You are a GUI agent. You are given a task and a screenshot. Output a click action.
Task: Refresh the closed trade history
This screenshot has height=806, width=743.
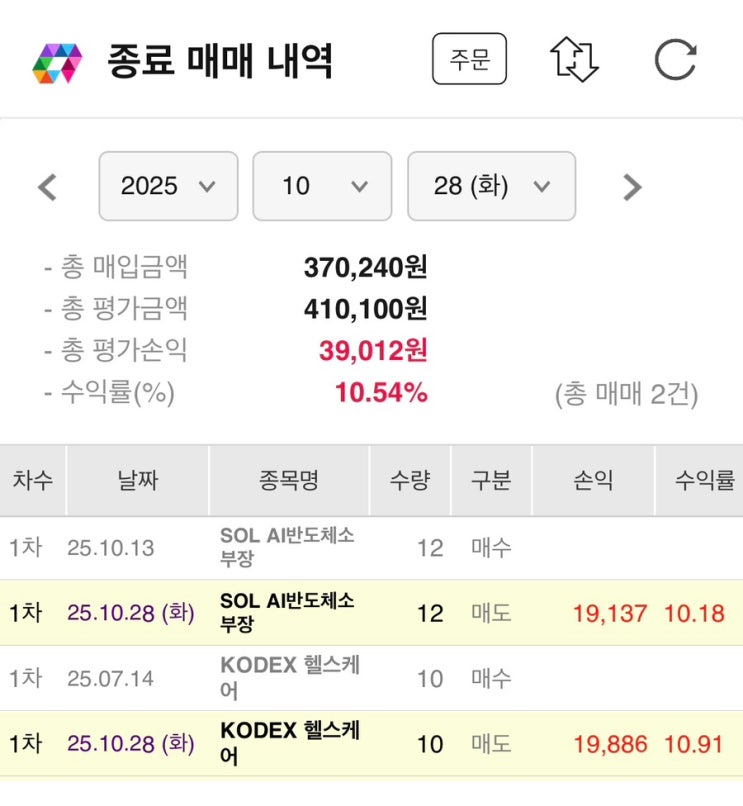[675, 60]
